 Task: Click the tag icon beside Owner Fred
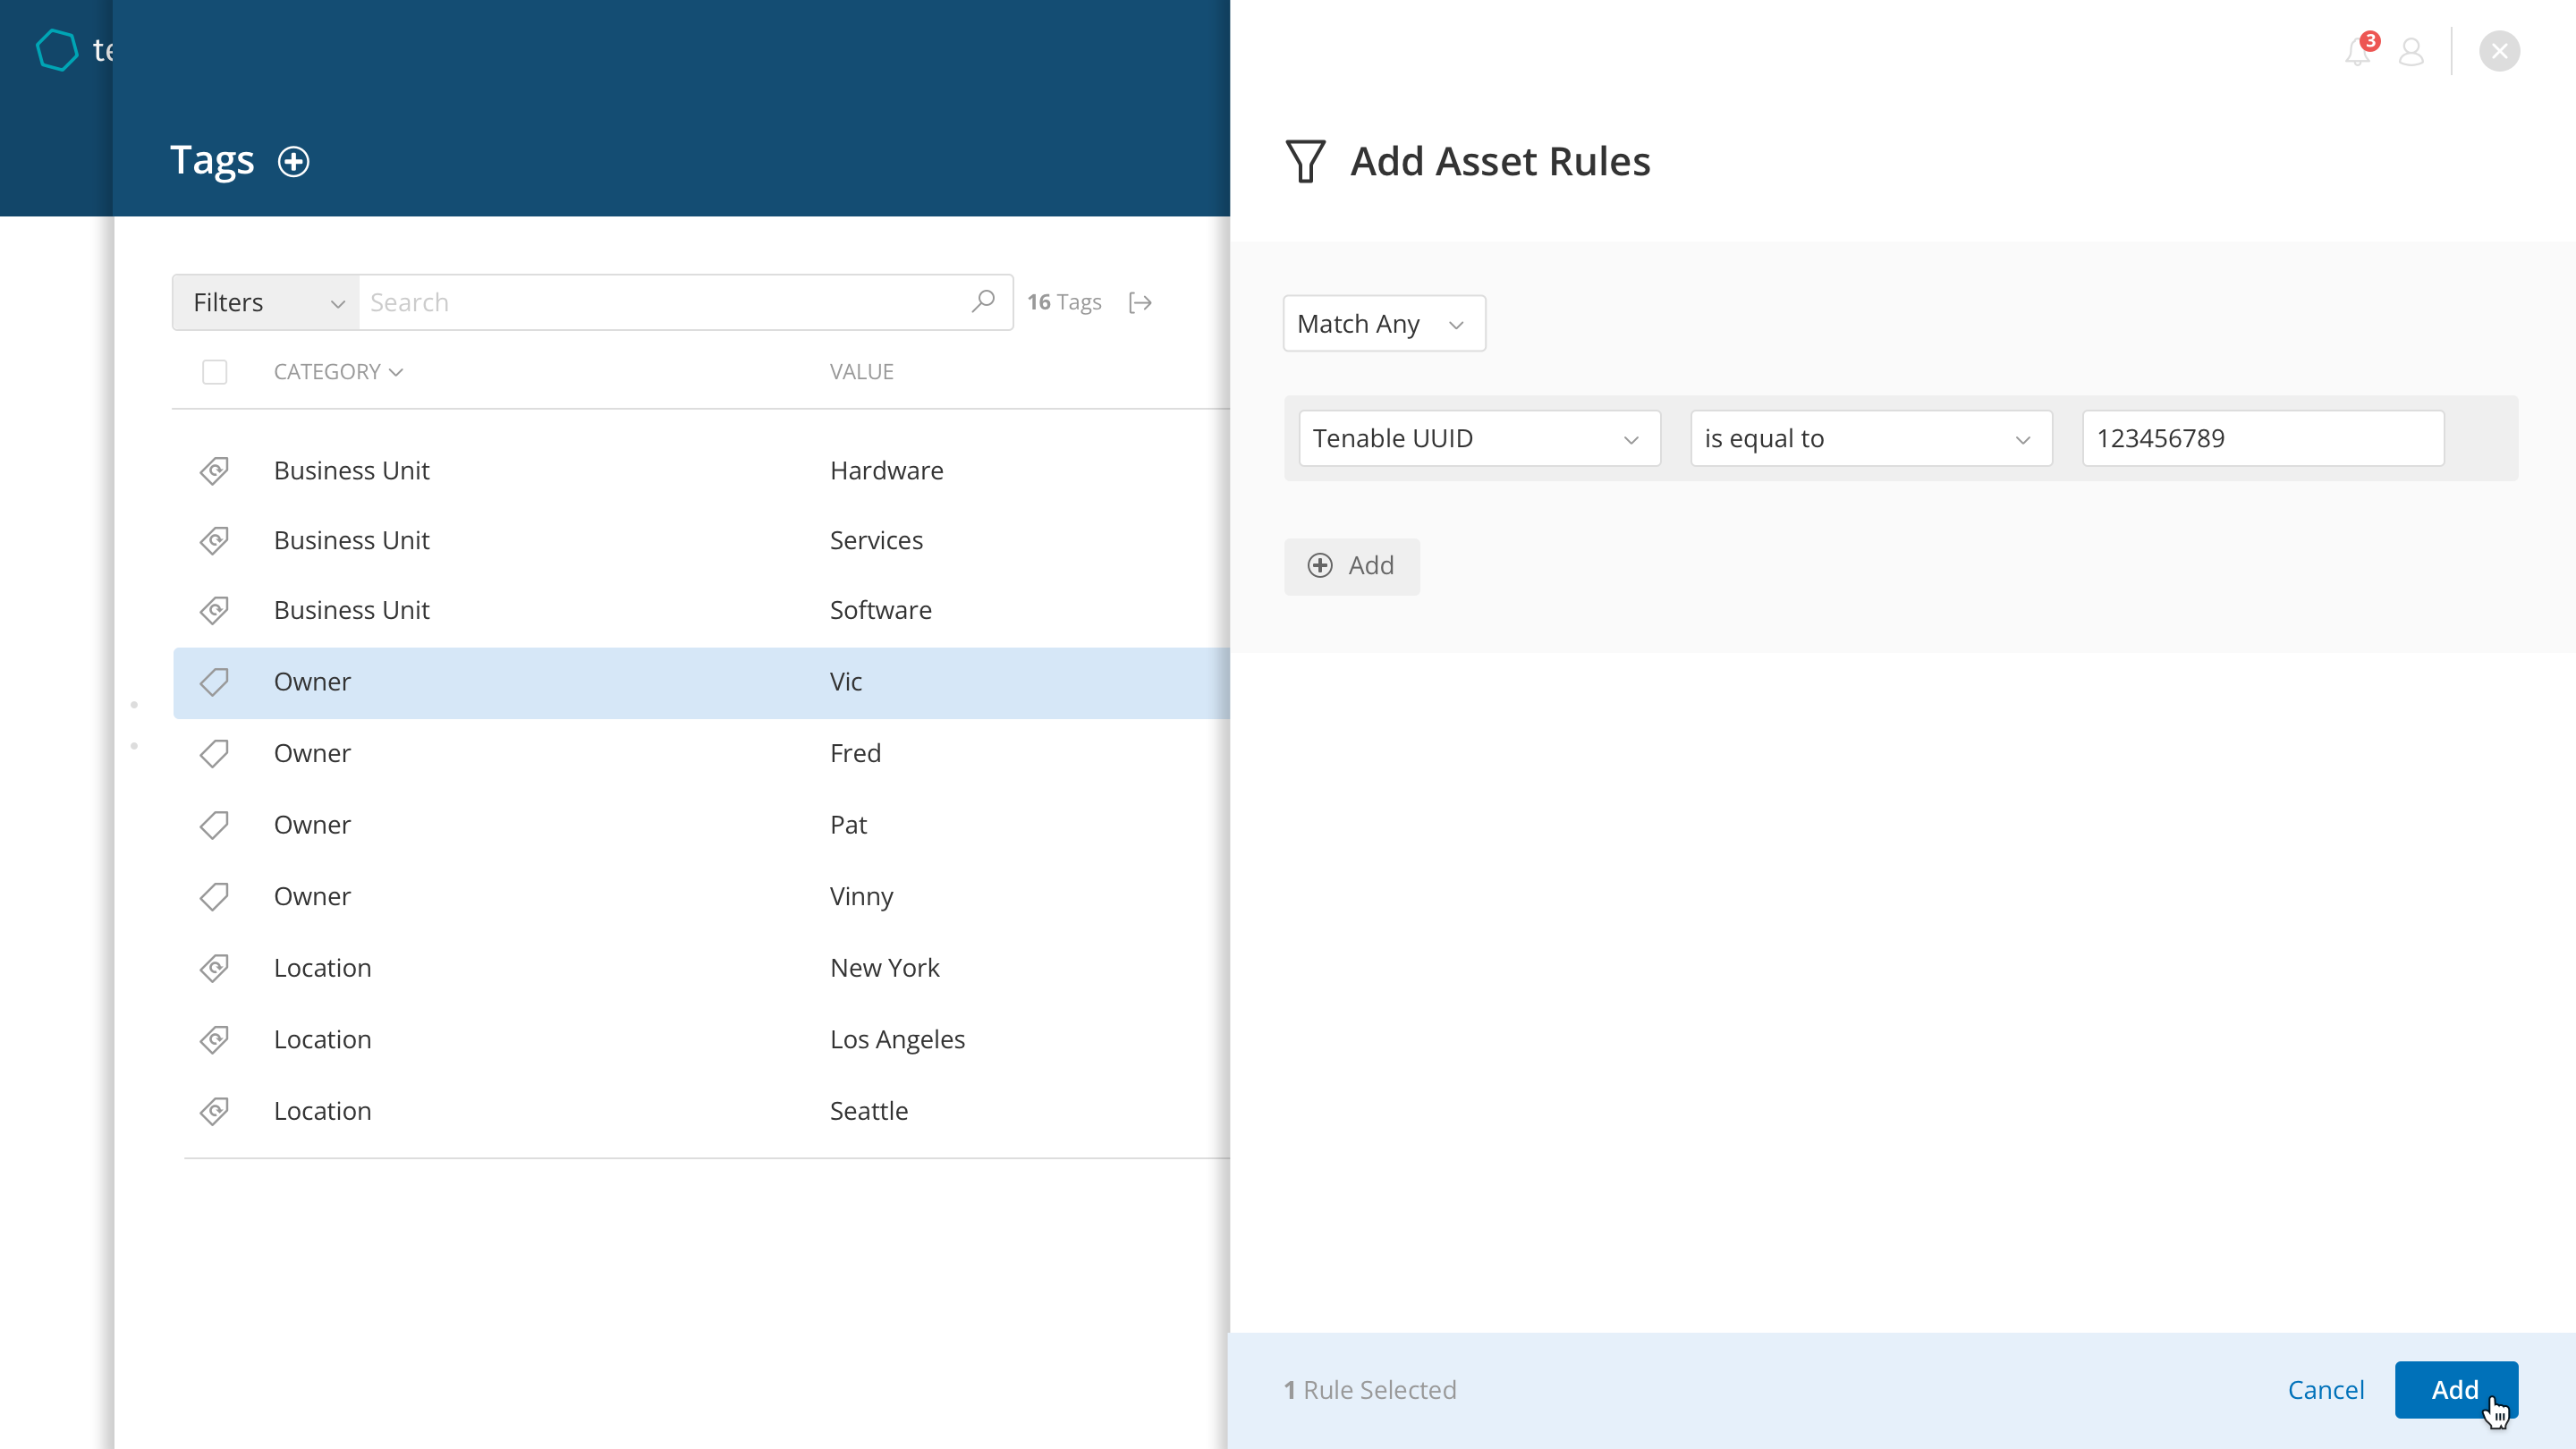tap(214, 753)
